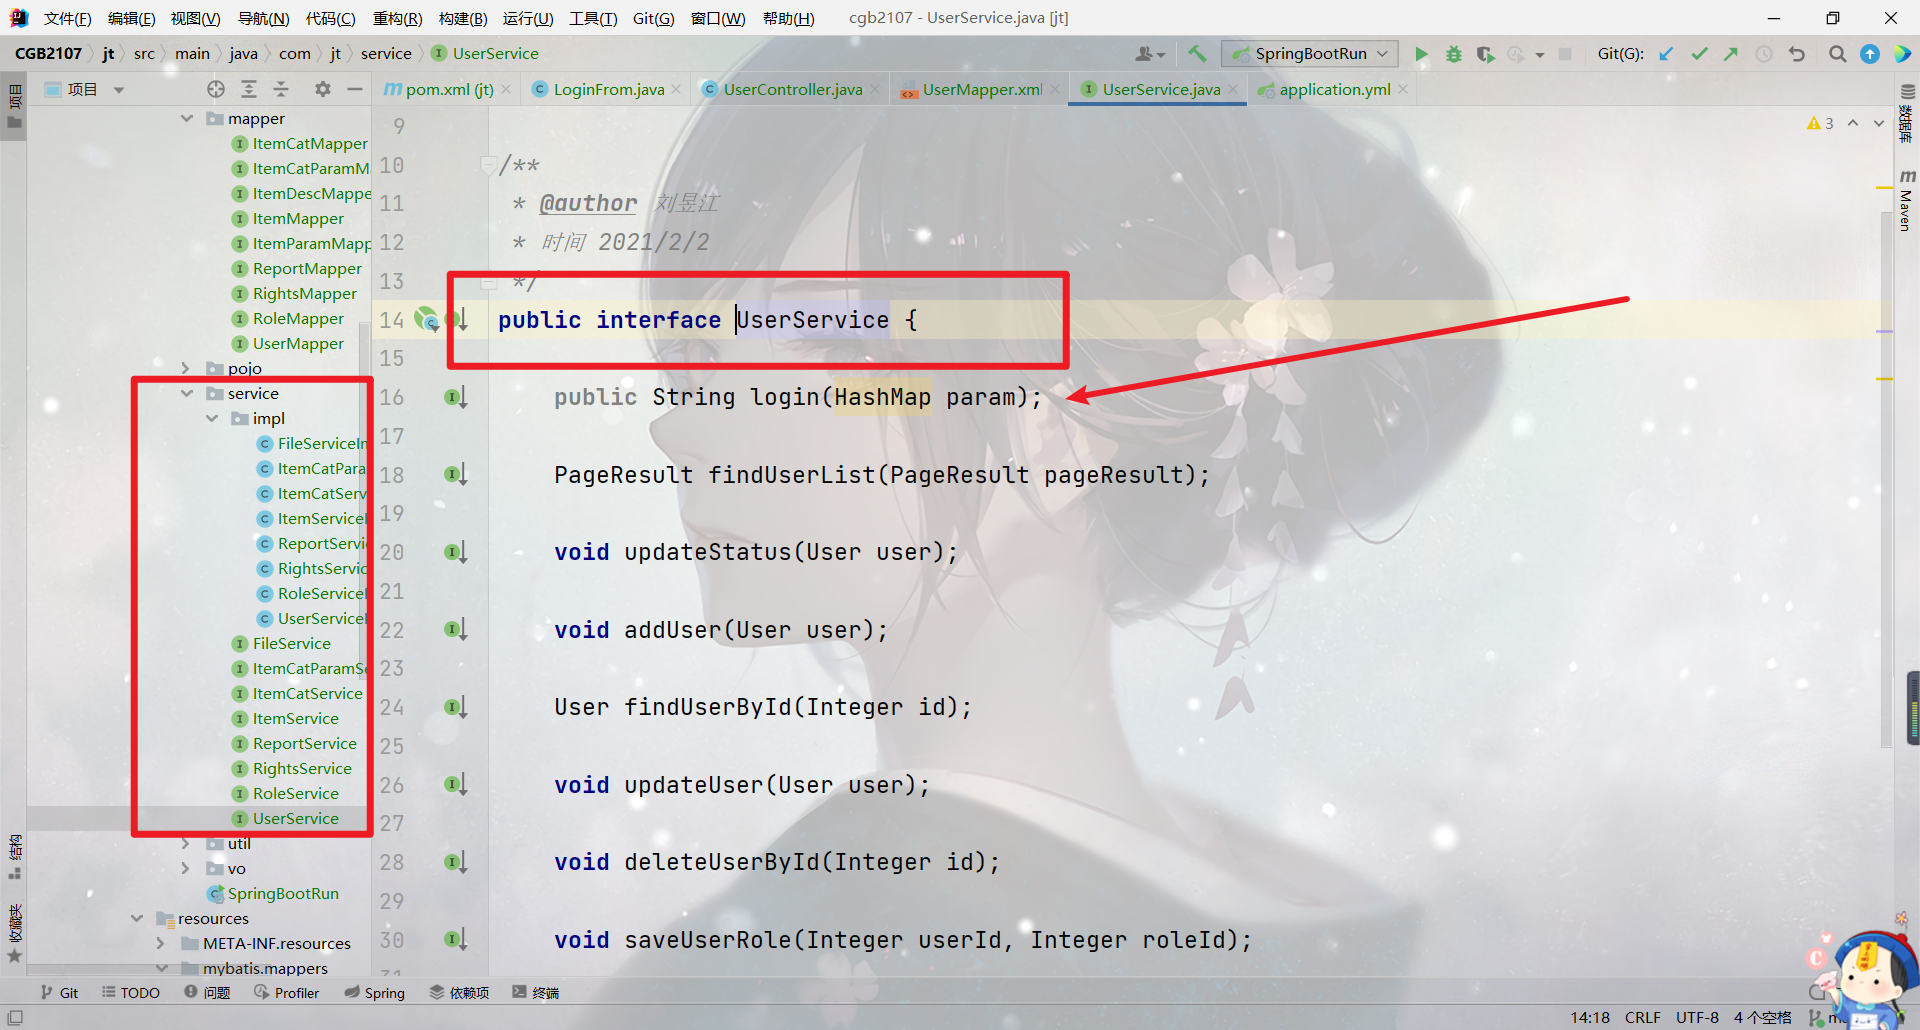This screenshot has width=1920, height=1030.
Task: Switch to the UserController.java tab
Action: click(792, 88)
